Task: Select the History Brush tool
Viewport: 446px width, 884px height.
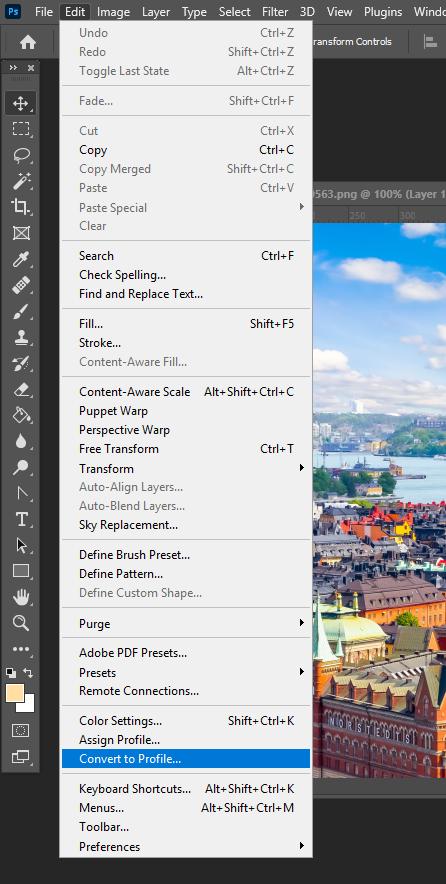Action: pos(21,363)
